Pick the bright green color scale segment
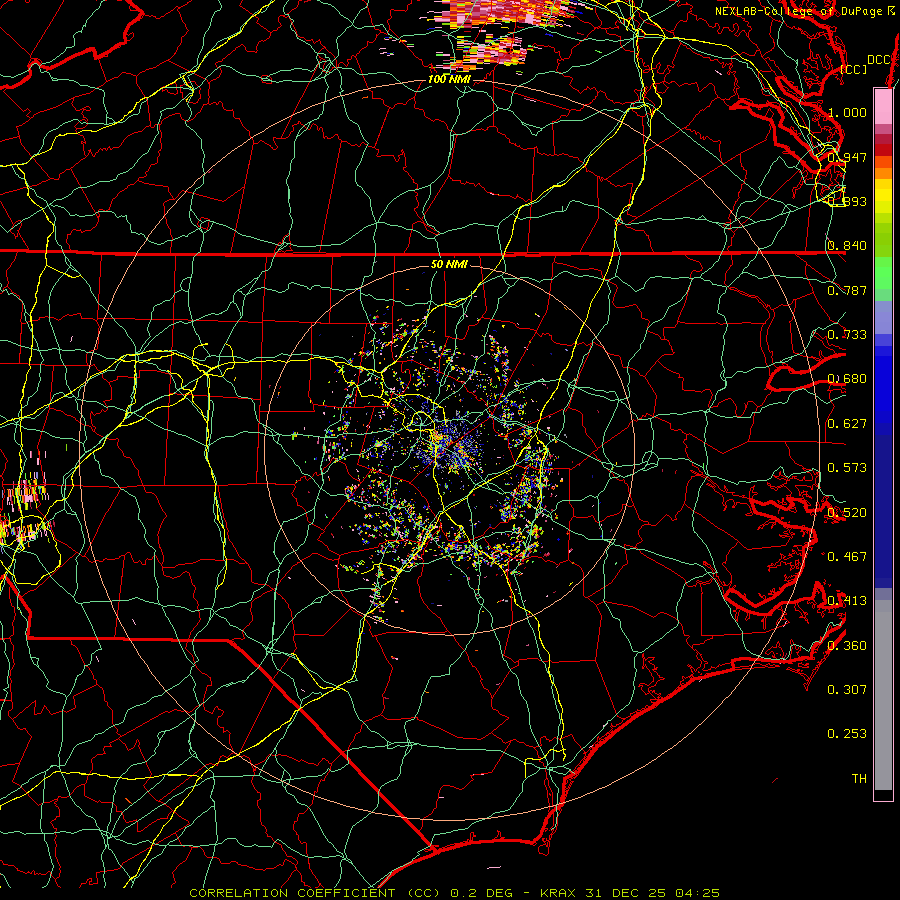Image resolution: width=900 pixels, height=900 pixels. click(x=883, y=273)
